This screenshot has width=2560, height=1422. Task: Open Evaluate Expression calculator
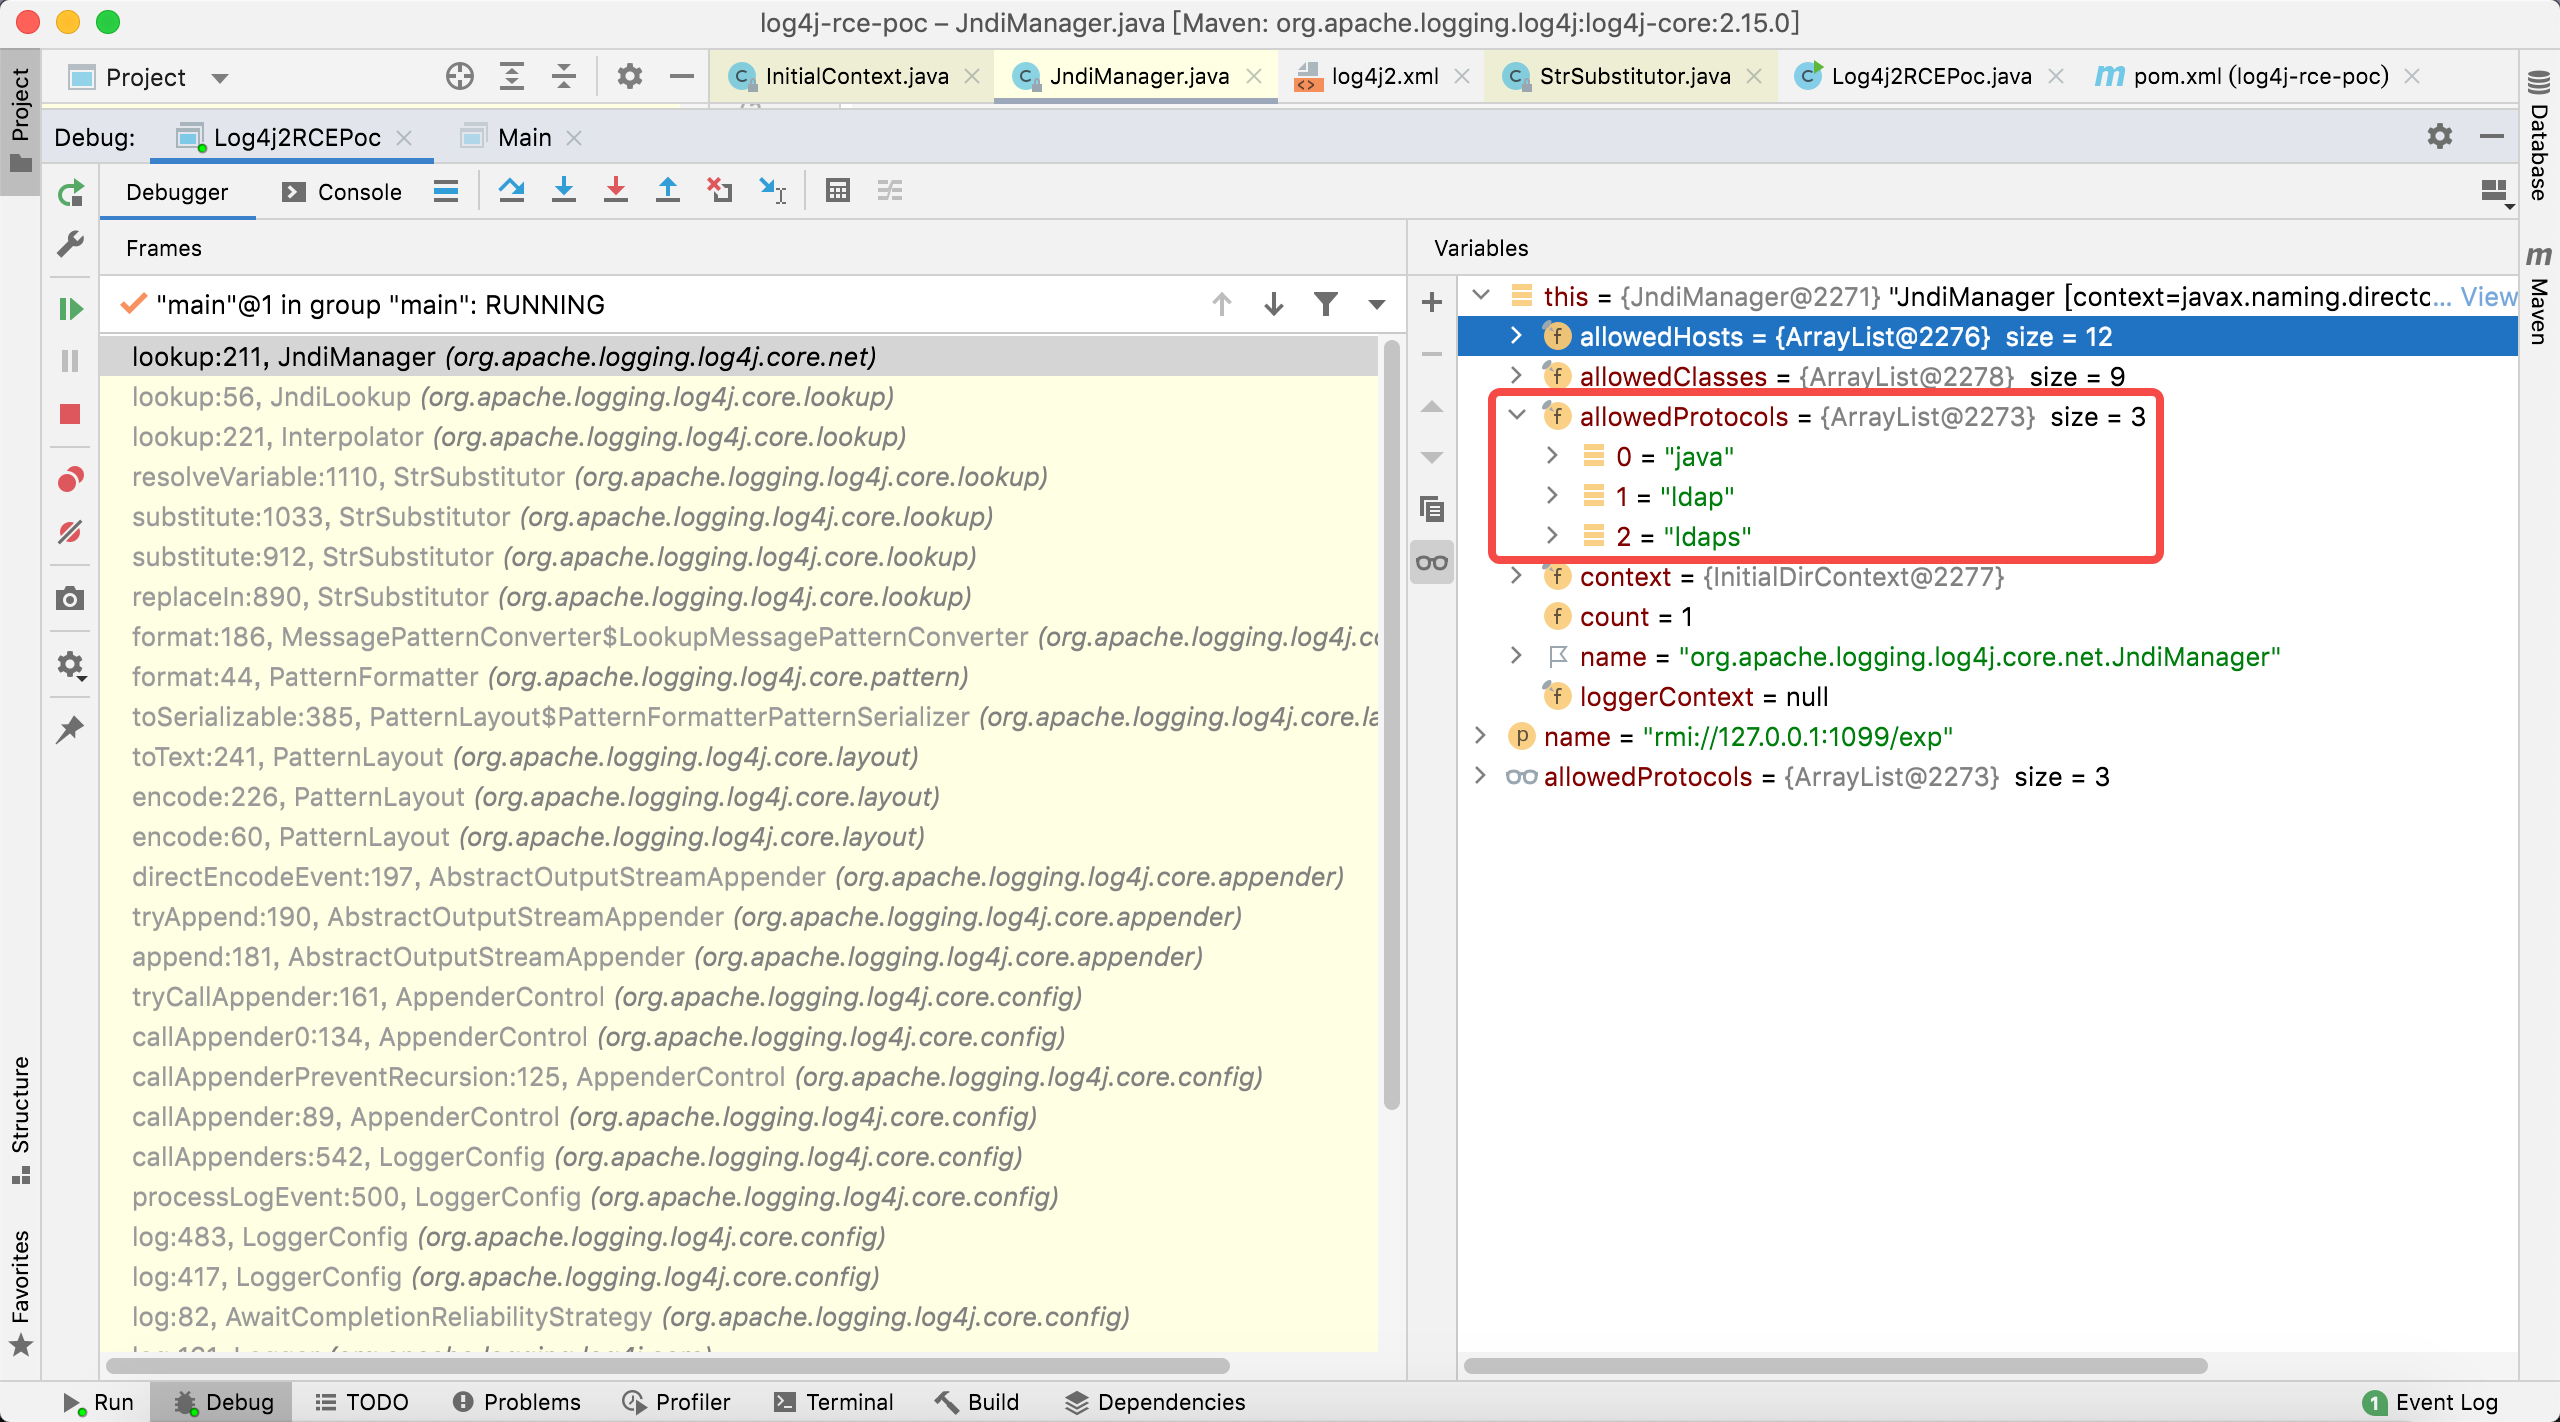click(x=838, y=191)
